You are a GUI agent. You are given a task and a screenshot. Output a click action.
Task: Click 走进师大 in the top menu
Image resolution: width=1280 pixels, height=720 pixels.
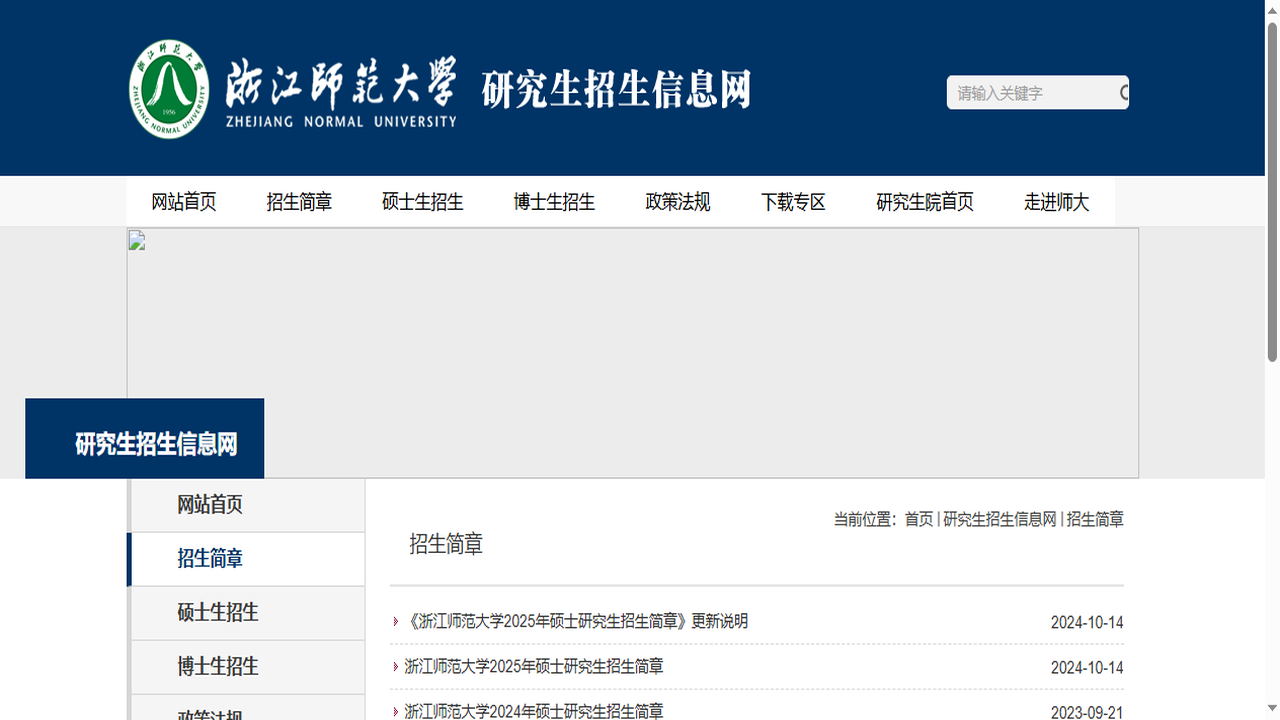tap(1056, 201)
